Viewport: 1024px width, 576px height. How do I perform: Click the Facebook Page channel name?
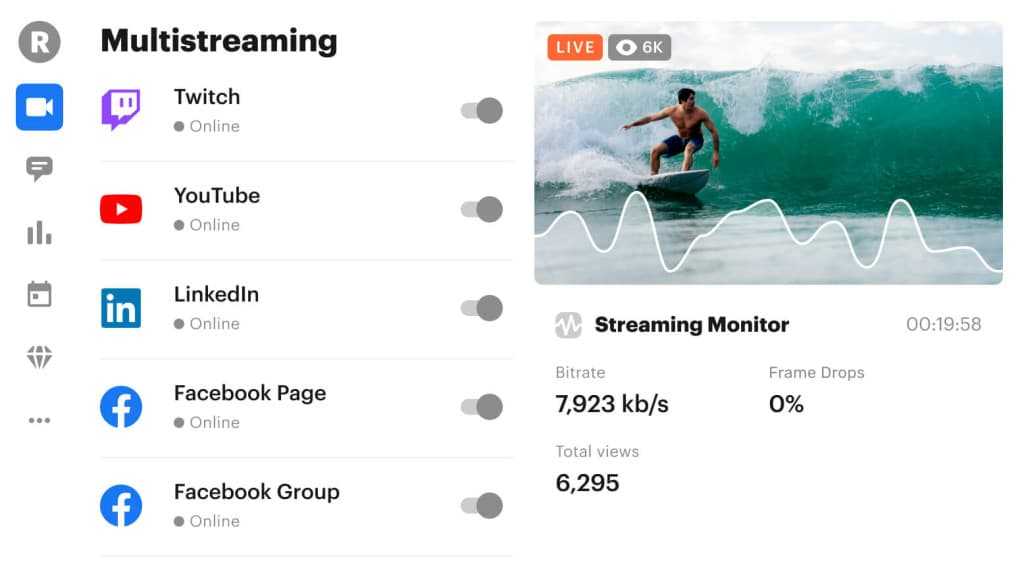[x=250, y=393]
